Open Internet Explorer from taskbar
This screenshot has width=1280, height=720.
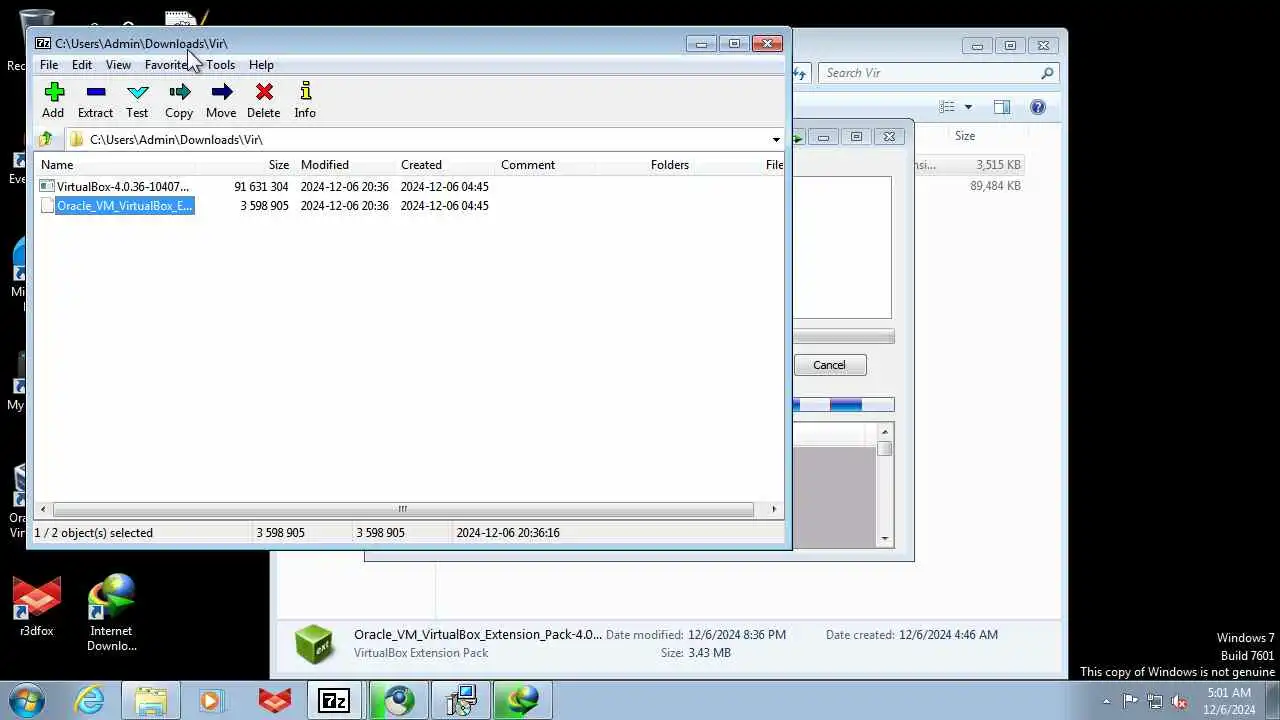91,701
